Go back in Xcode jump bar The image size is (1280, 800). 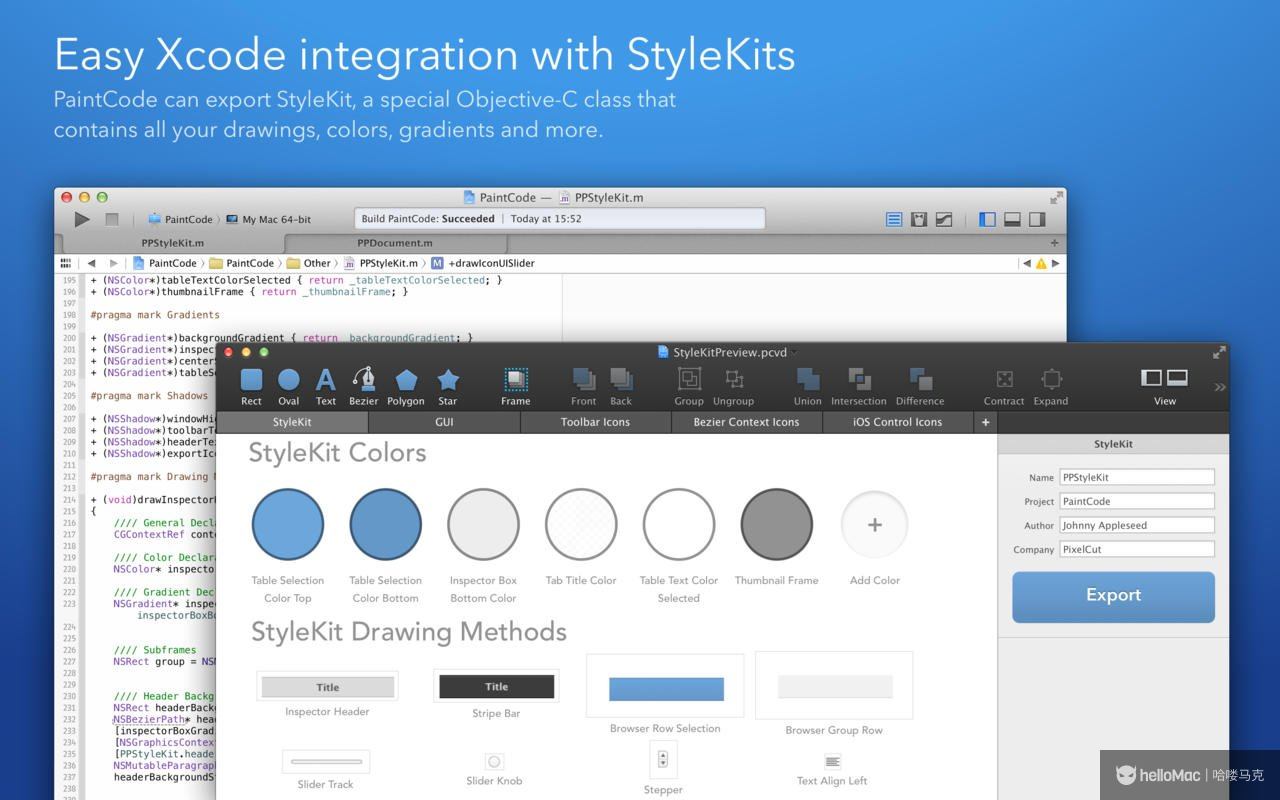(91, 263)
